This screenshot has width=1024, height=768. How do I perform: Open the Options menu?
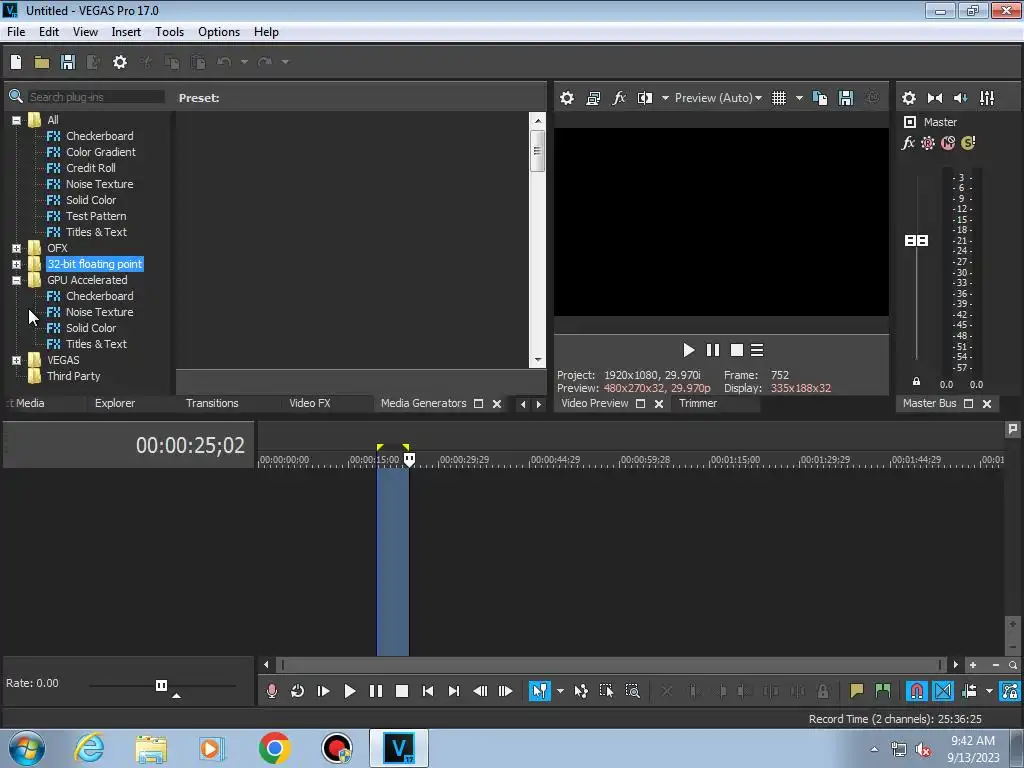click(219, 32)
